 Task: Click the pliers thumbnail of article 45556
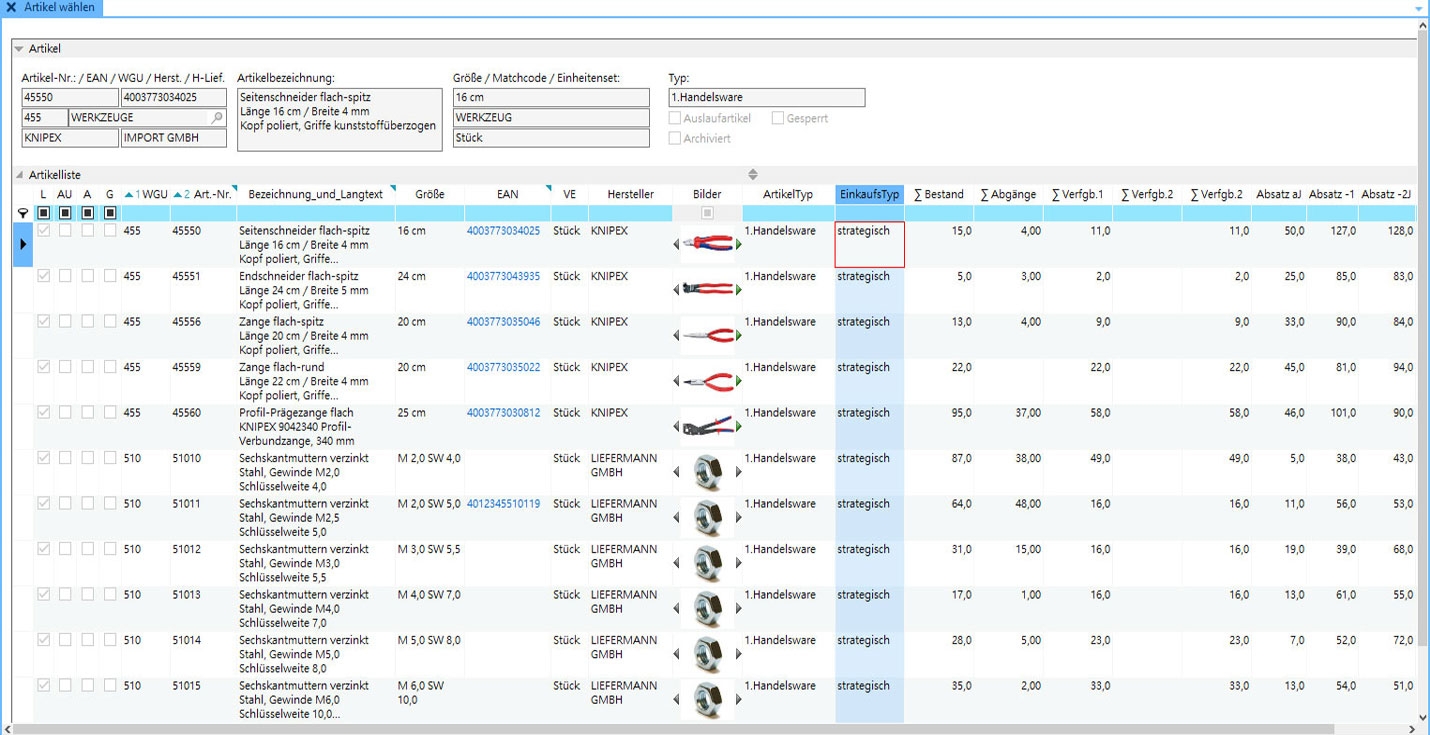click(x=708, y=336)
